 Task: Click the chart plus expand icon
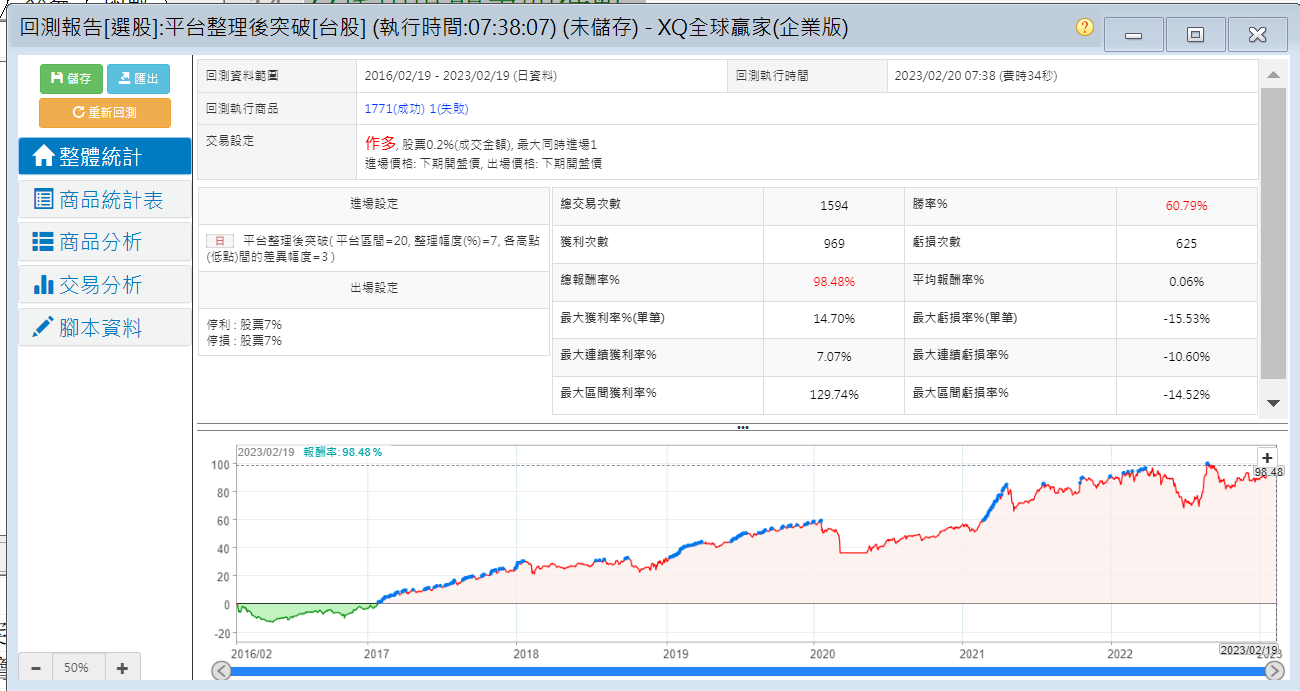(x=1268, y=457)
